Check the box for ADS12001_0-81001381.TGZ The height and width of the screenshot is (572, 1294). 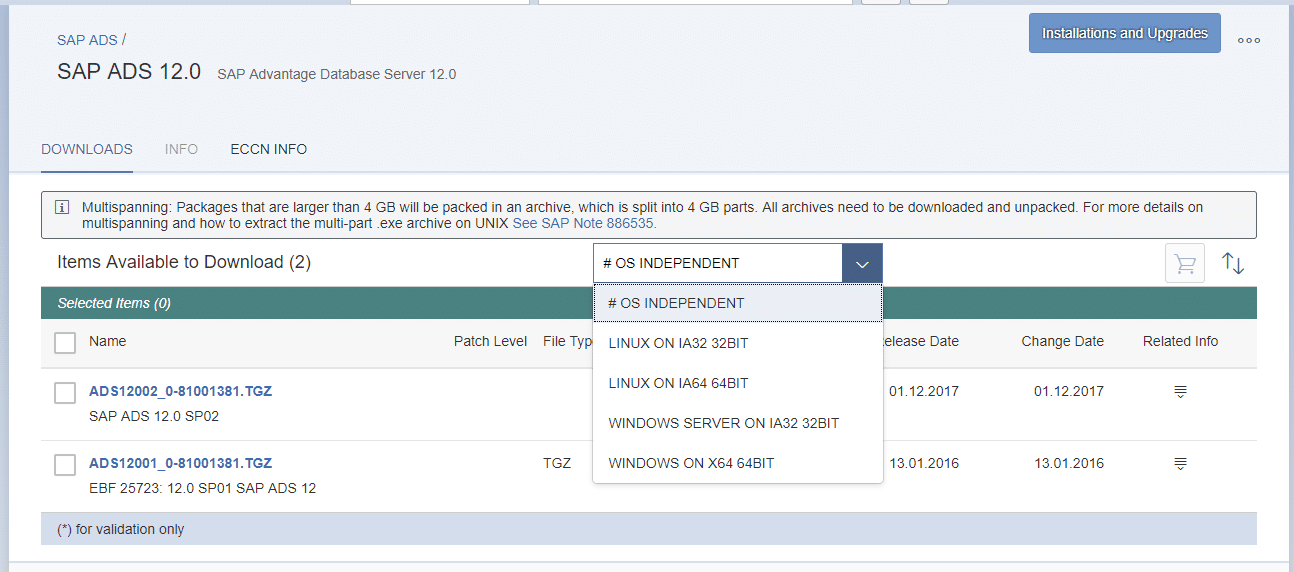pos(65,465)
